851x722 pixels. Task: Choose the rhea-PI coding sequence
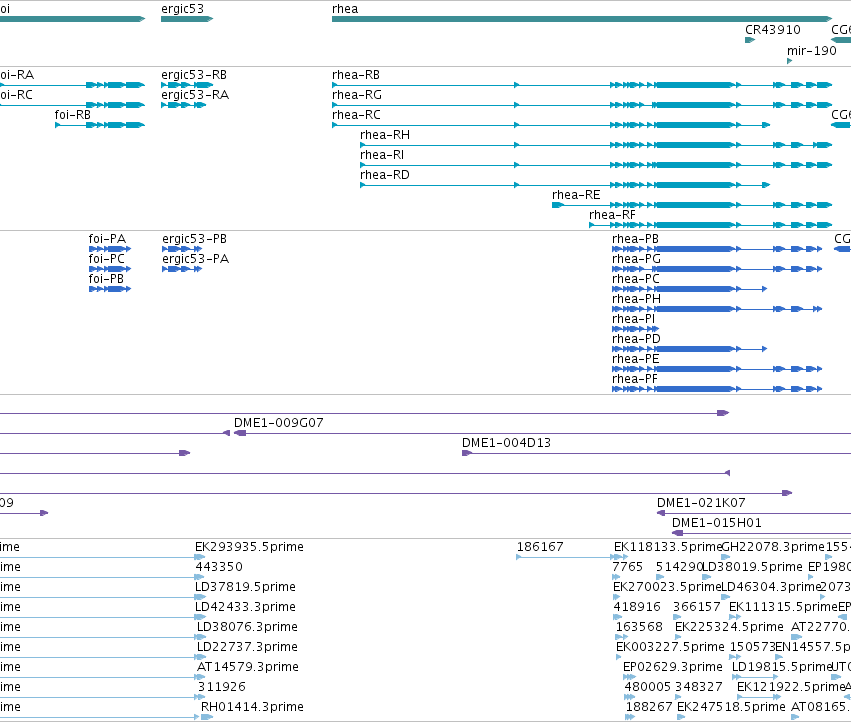pyautogui.click(x=635, y=329)
